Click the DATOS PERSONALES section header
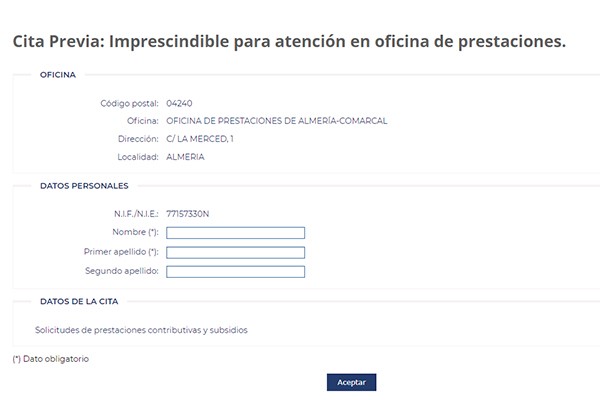This screenshot has width=600, height=400. pyautogui.click(x=84, y=185)
